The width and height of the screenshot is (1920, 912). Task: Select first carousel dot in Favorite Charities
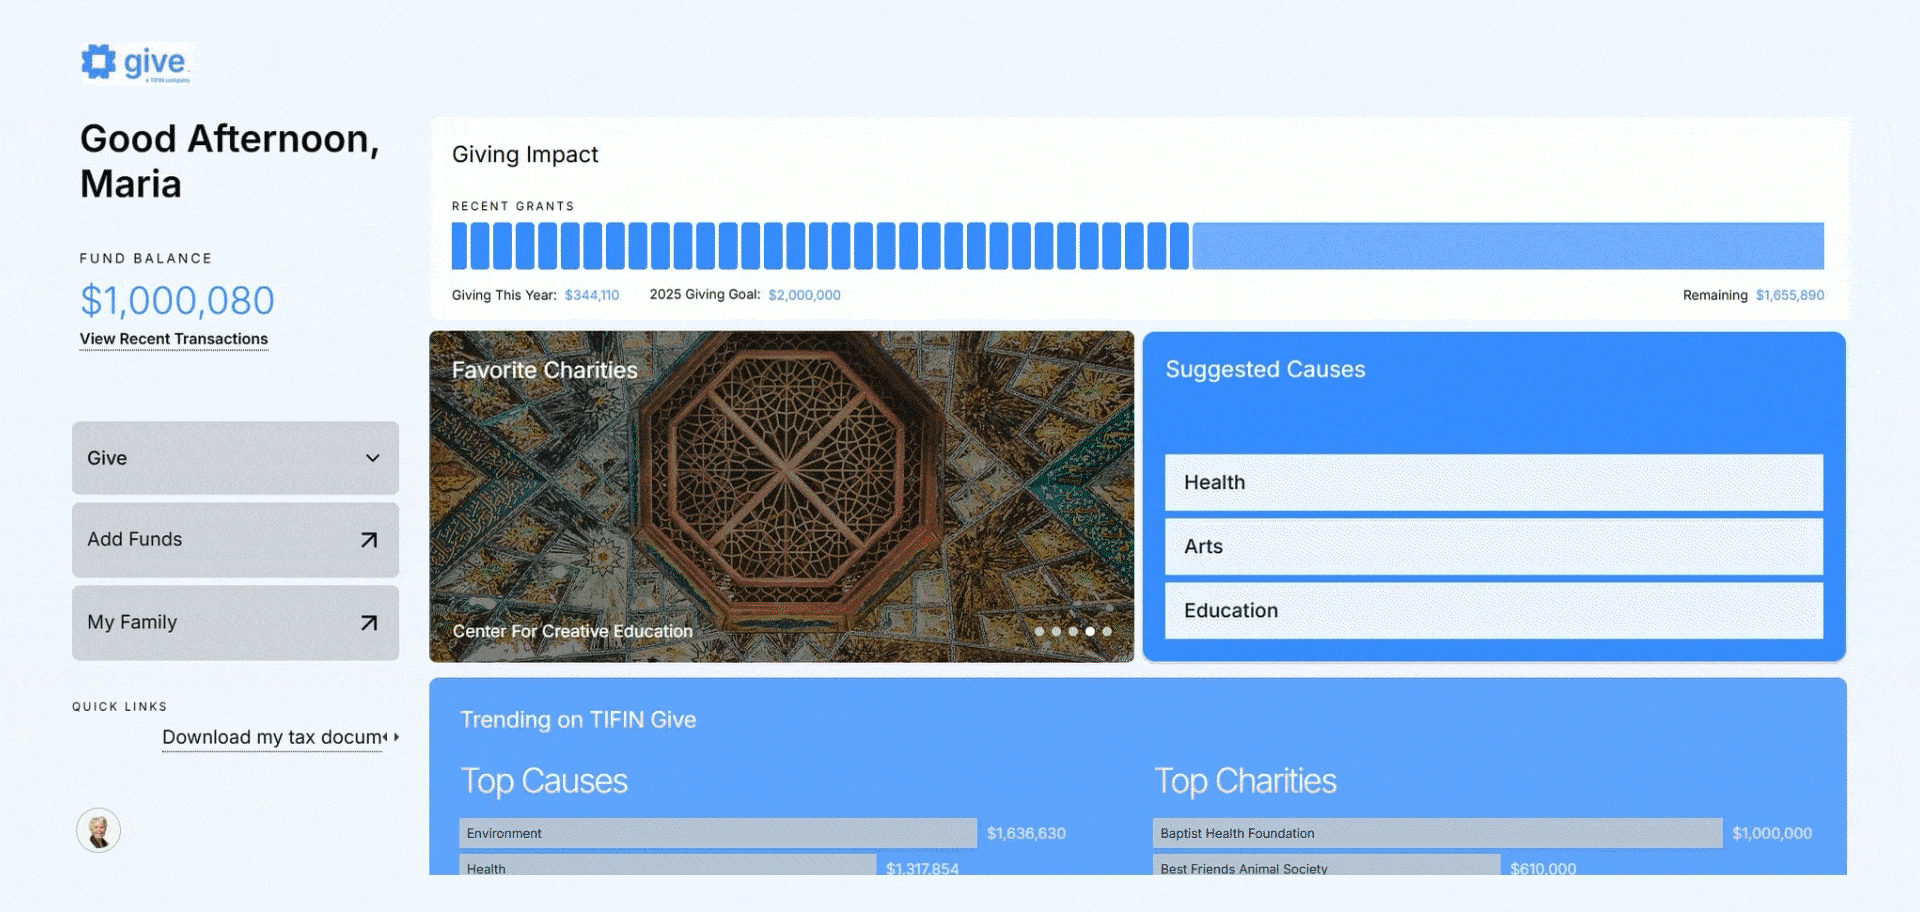[x=1039, y=632]
